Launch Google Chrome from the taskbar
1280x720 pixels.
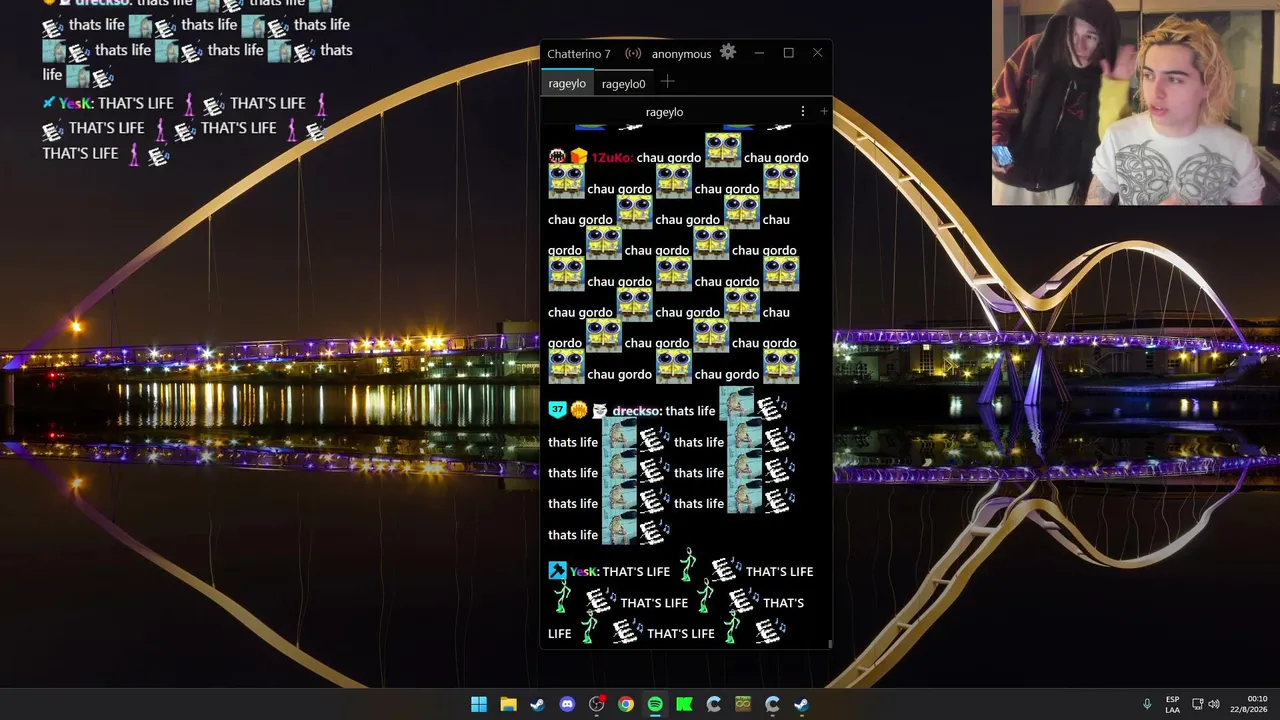coord(625,704)
